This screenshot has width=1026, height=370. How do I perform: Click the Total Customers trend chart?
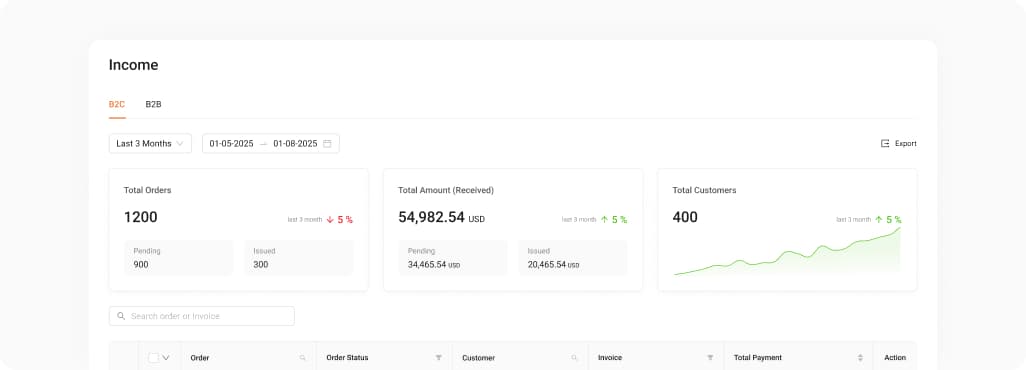pos(787,251)
